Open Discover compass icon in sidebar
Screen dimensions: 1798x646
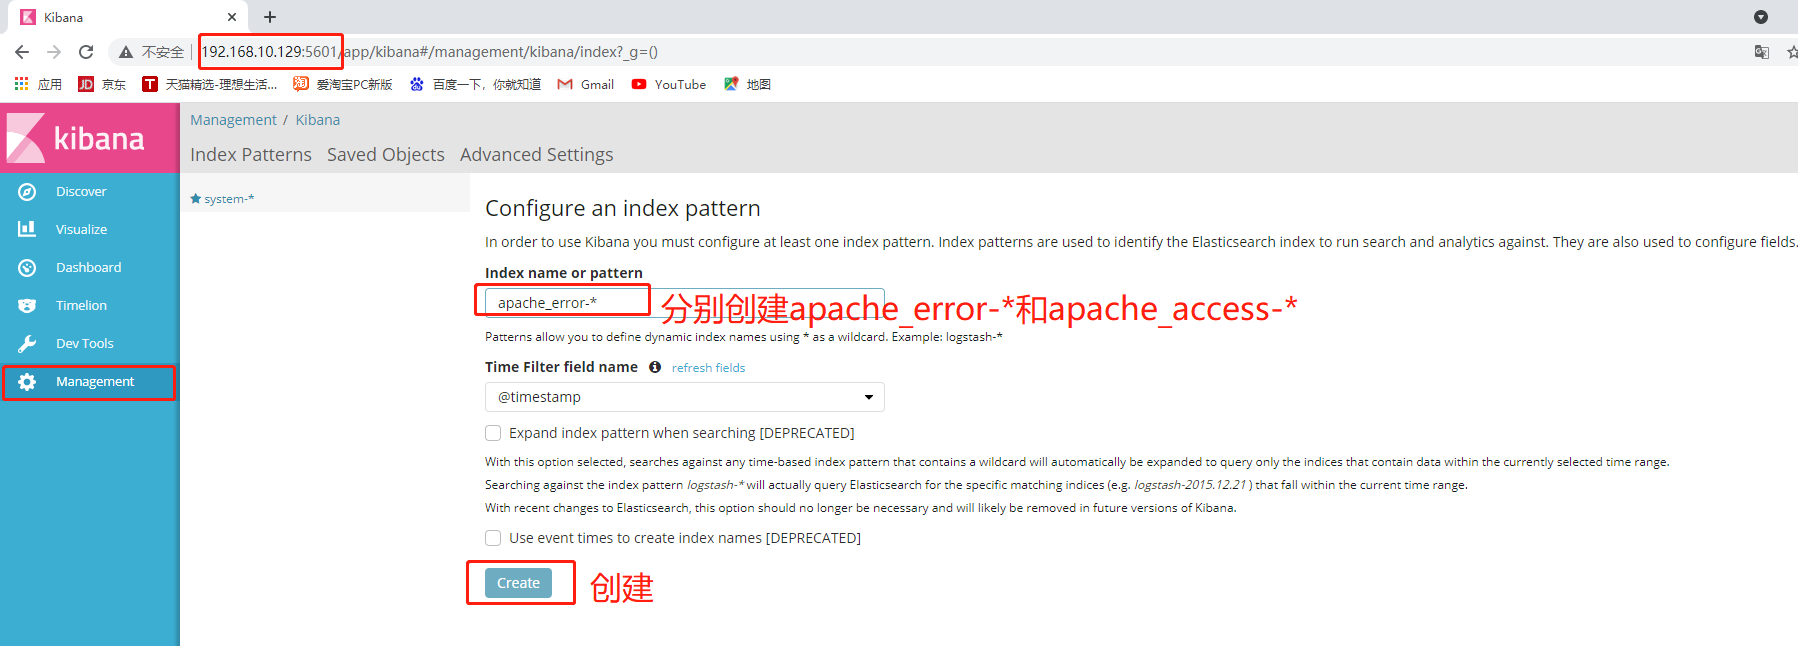tap(27, 192)
